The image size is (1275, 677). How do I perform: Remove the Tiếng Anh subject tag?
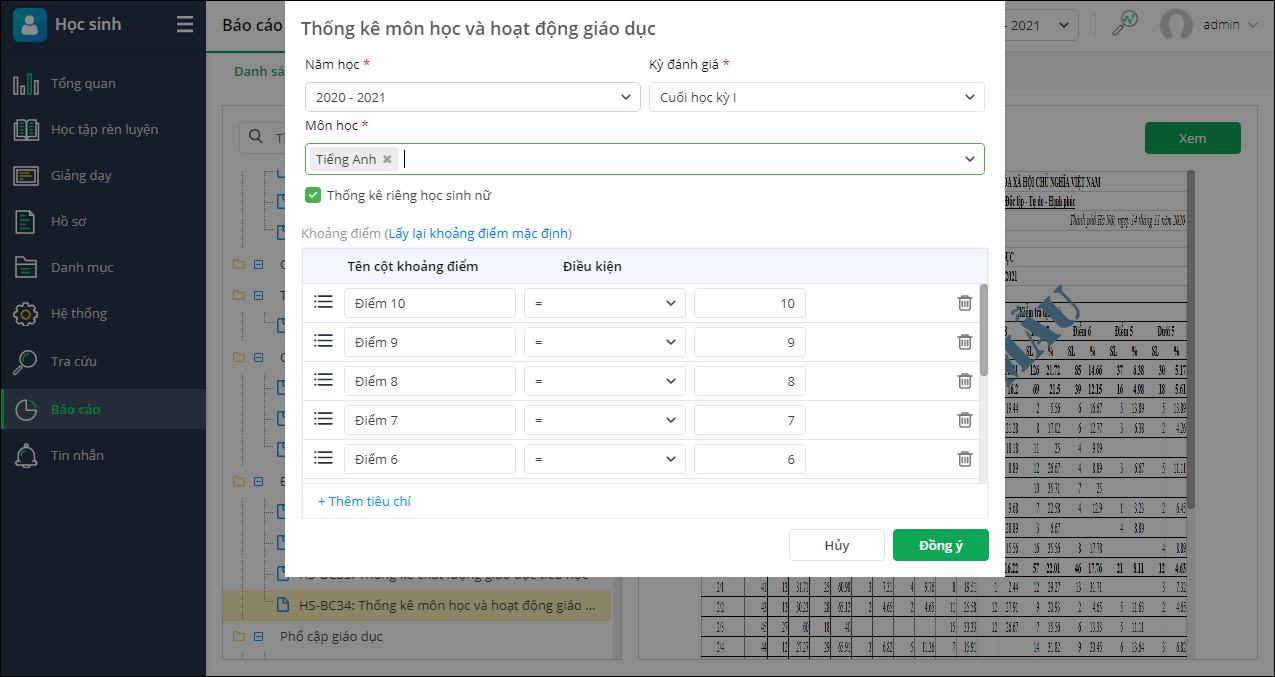pyautogui.click(x=387, y=159)
